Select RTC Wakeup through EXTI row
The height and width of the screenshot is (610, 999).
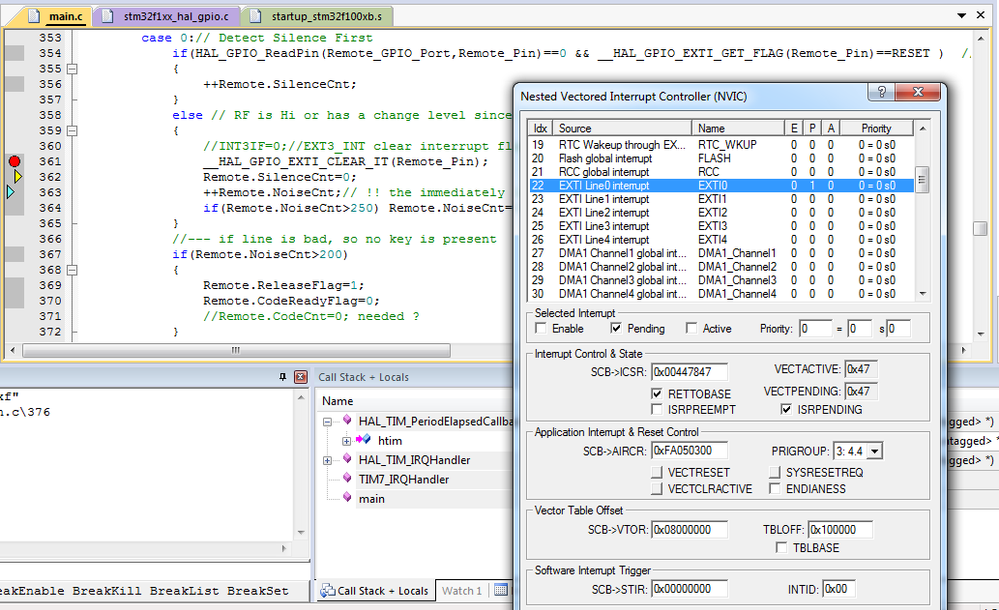click(x=721, y=145)
